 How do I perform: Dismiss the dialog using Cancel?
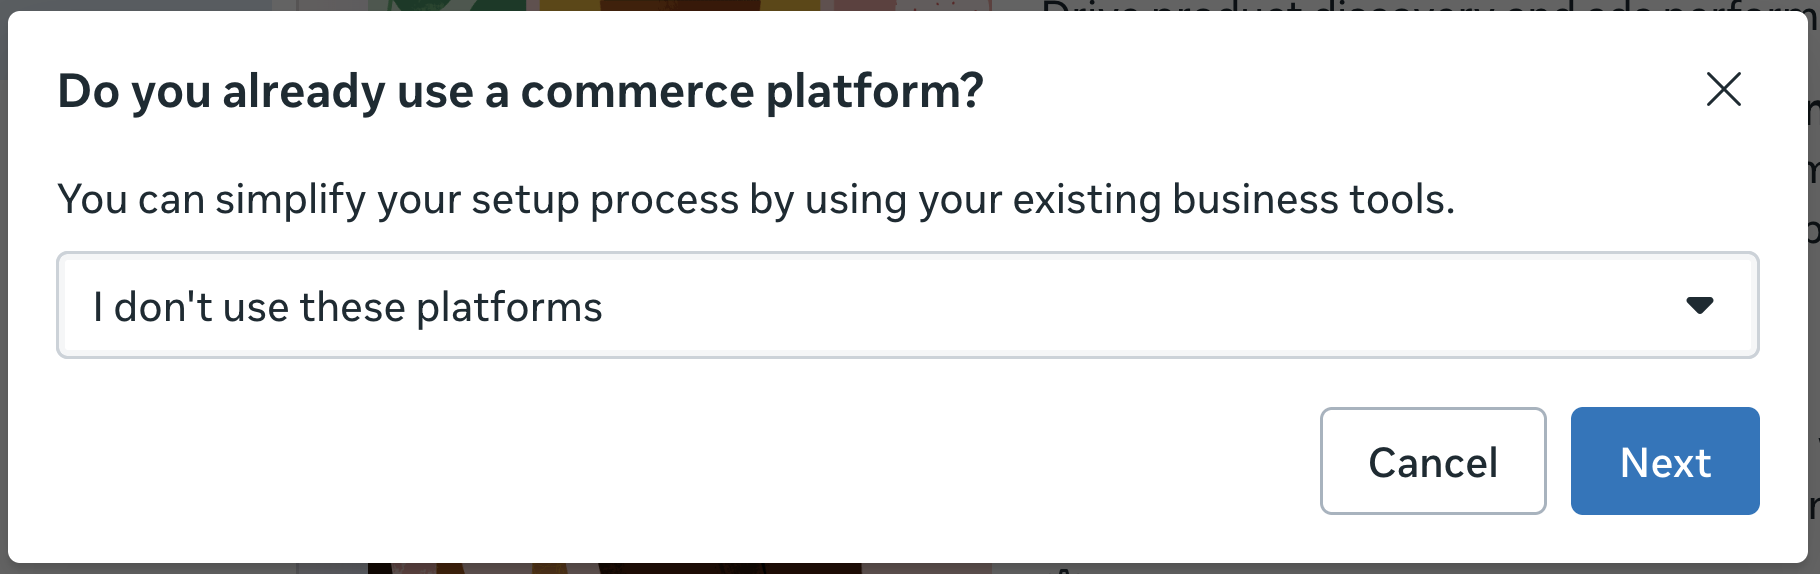coord(1432,461)
